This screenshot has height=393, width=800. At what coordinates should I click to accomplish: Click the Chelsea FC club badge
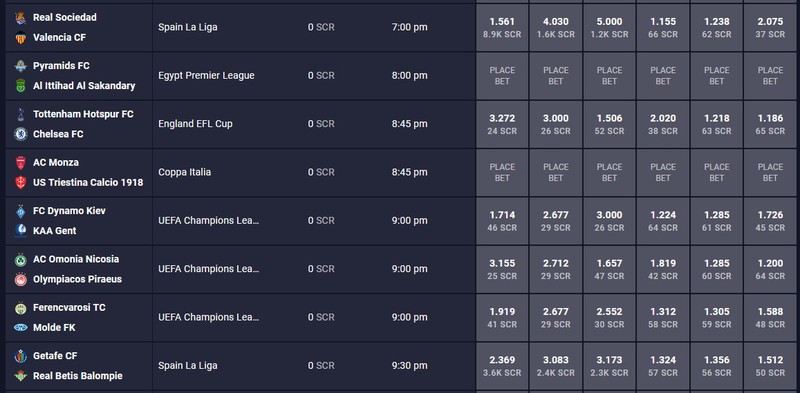(x=20, y=134)
